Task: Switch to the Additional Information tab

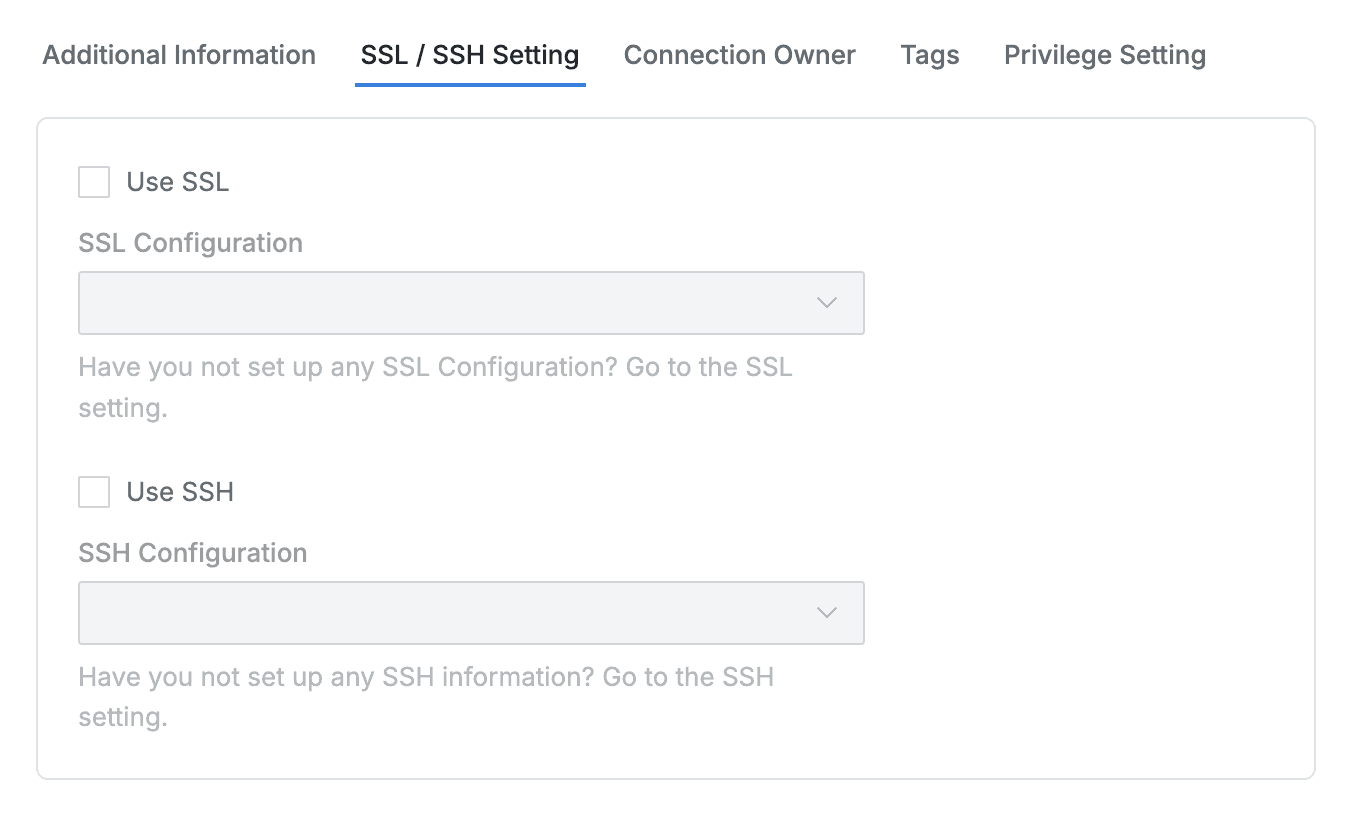Action: pos(178,55)
